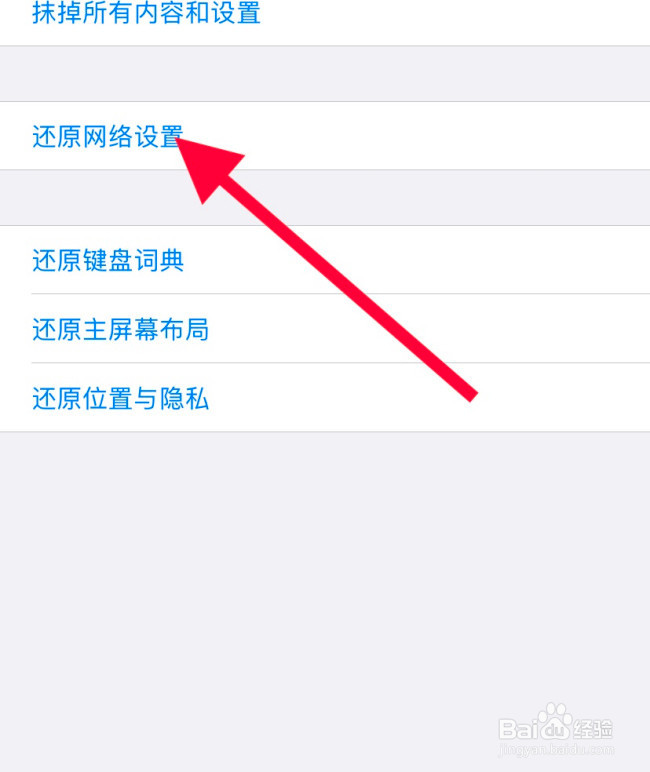Select 抹掉所有内容和设置 option
Image resolution: width=650 pixels, height=772 pixels.
click(x=146, y=13)
